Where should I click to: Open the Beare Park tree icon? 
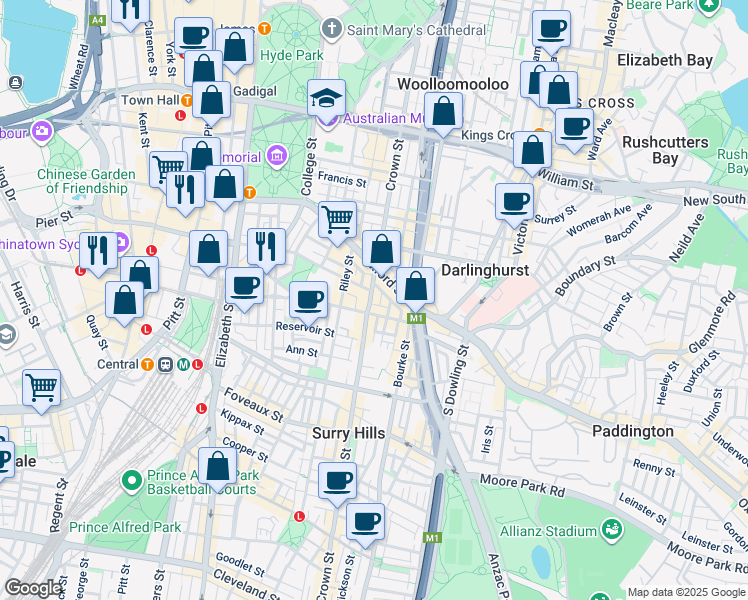(x=708, y=5)
